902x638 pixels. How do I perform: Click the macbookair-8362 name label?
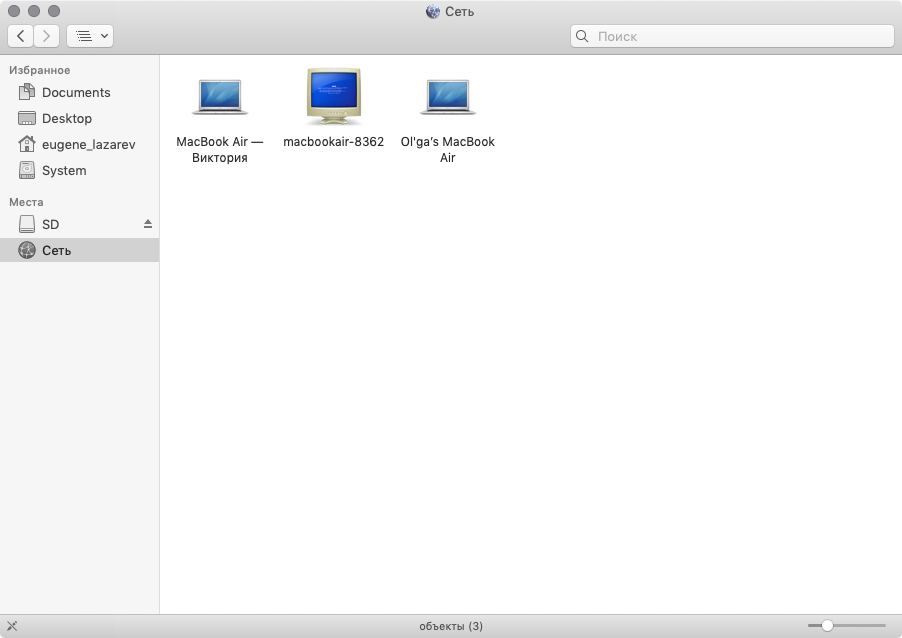[x=334, y=142]
